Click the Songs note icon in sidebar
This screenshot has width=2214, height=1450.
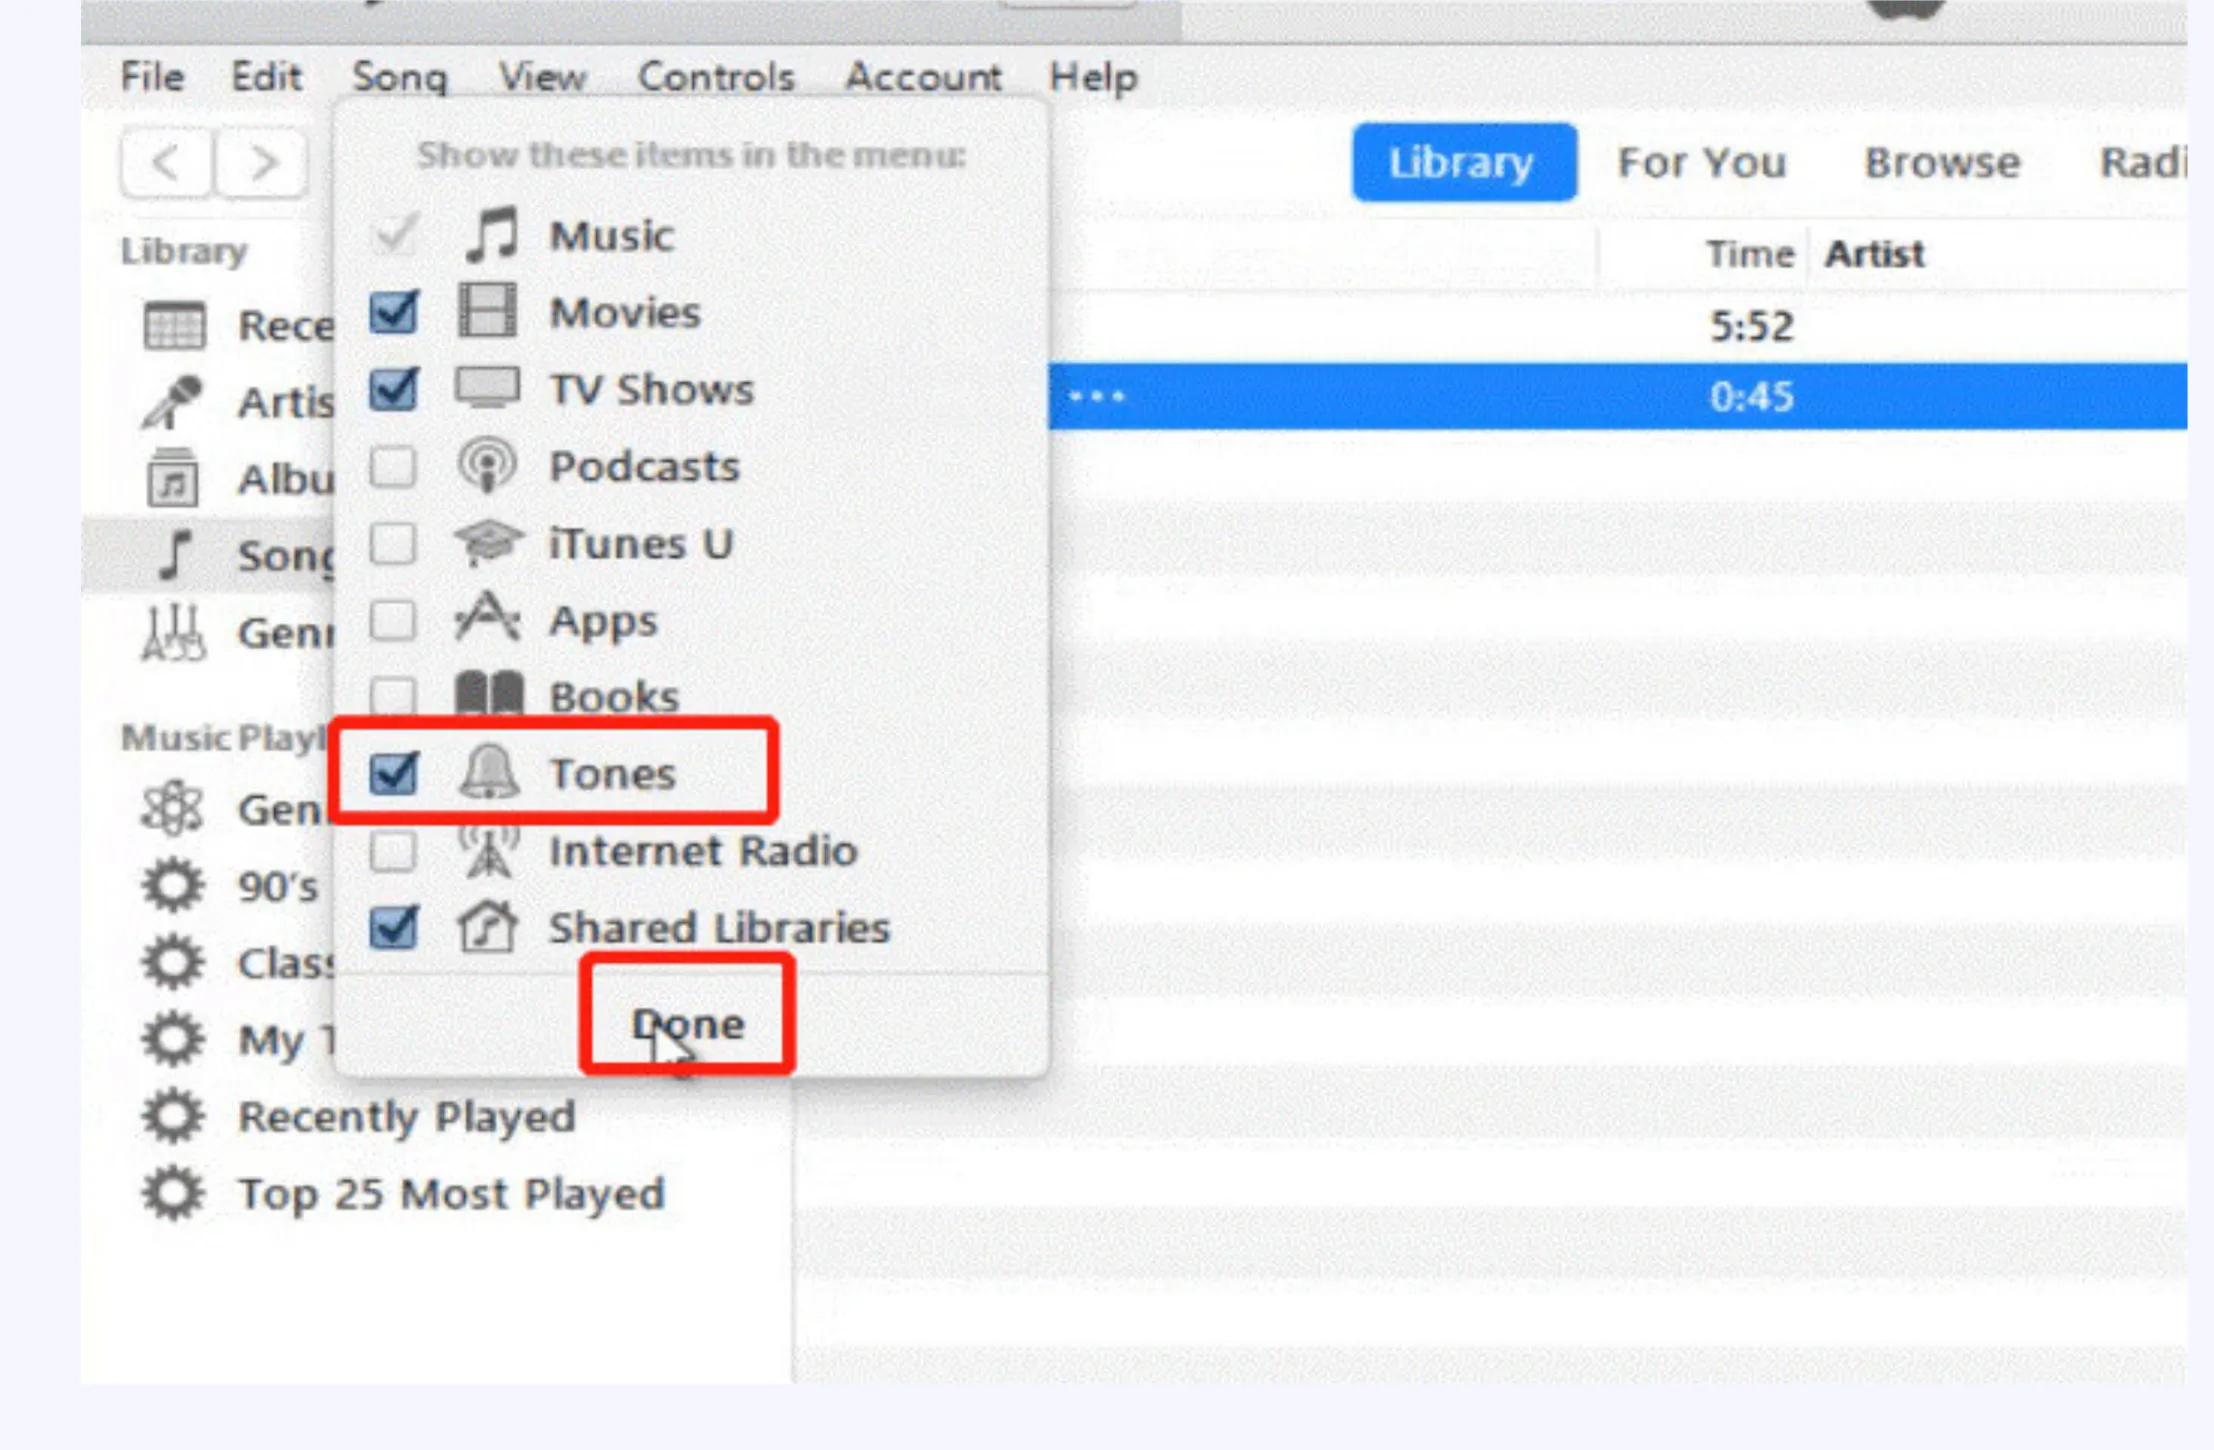click(x=175, y=555)
